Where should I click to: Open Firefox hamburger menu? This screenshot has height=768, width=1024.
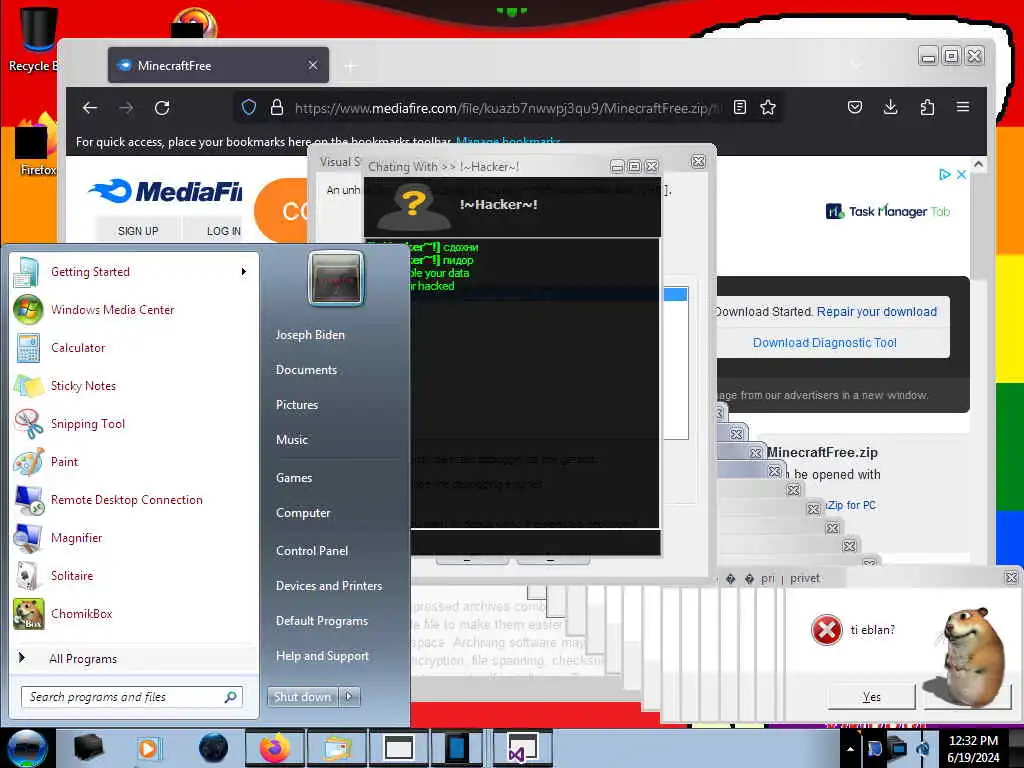pyautogui.click(x=963, y=107)
